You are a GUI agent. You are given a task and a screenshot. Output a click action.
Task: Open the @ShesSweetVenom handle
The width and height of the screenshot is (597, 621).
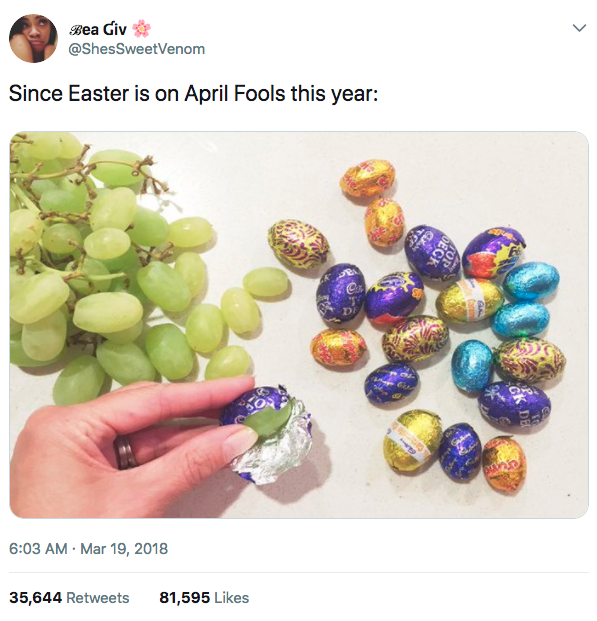click(x=137, y=49)
